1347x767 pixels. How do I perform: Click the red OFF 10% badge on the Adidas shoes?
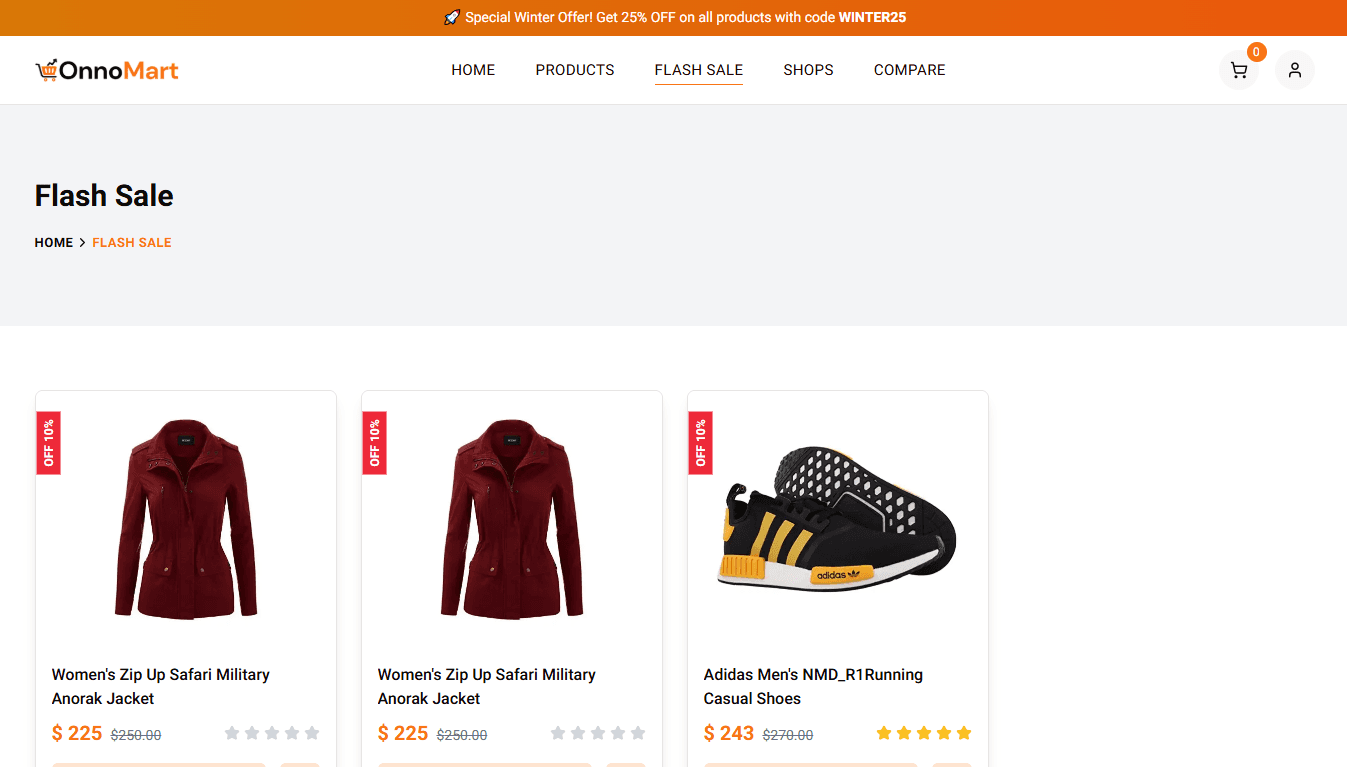tap(700, 442)
